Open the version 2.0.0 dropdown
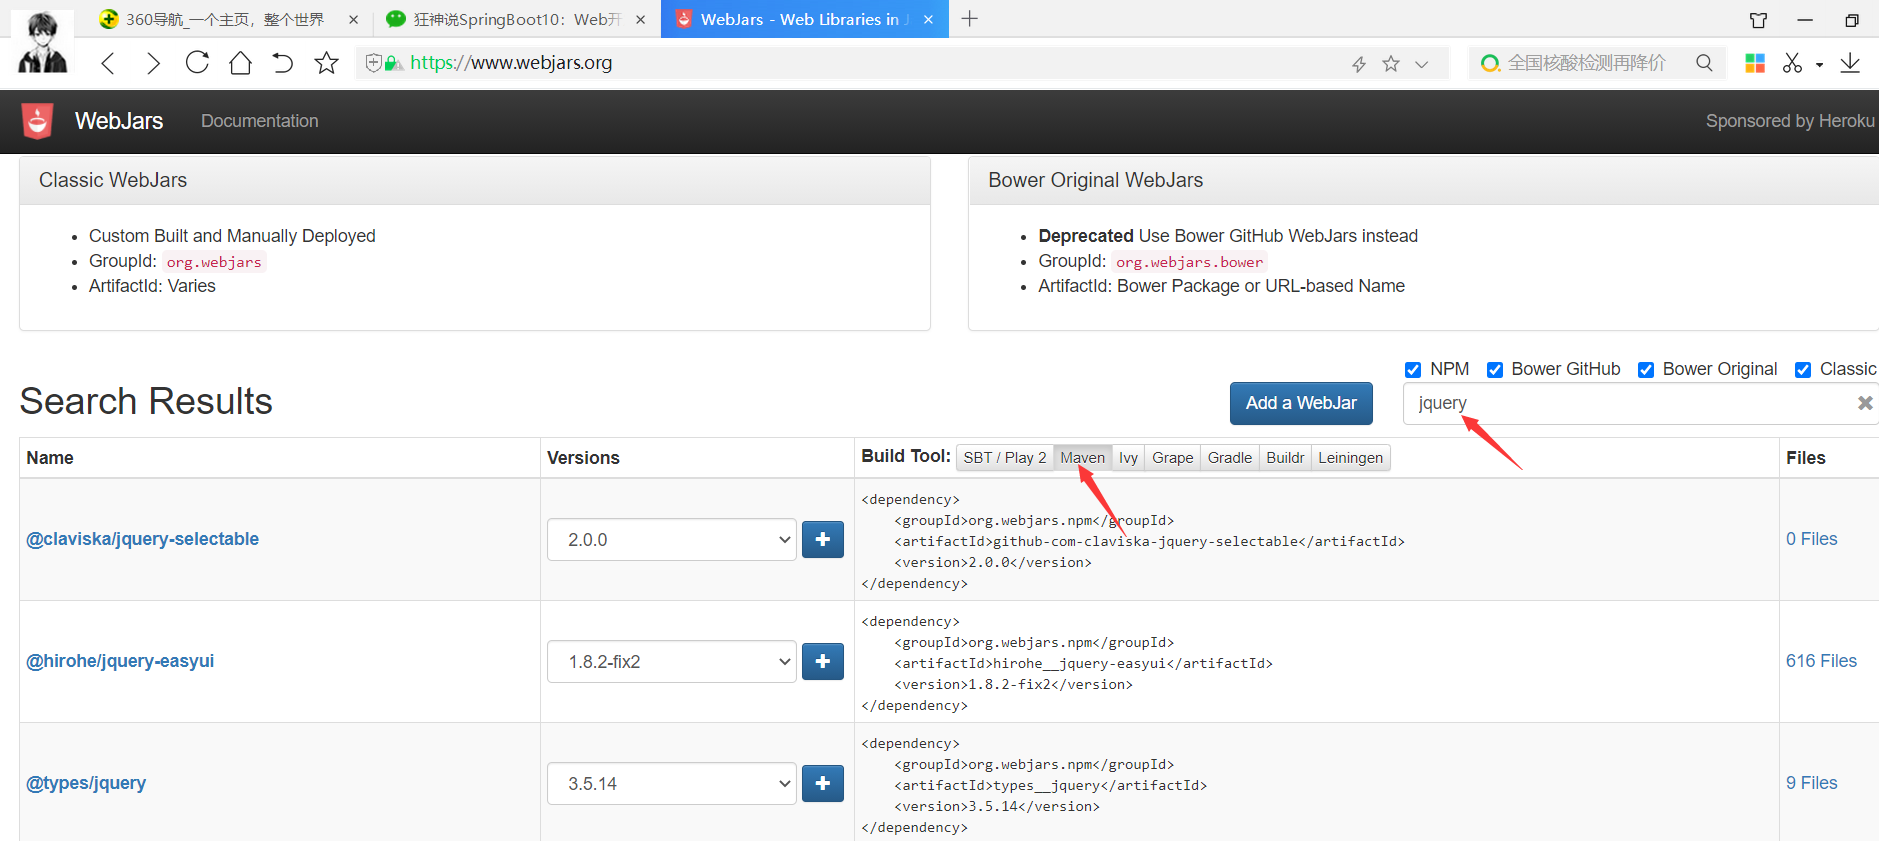 pyautogui.click(x=672, y=540)
